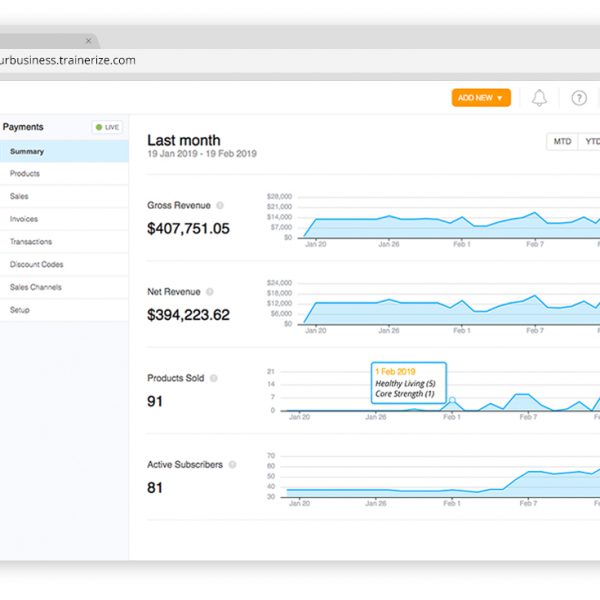
Task: Click the info icon beside Active Subscribers
Action: point(232,465)
